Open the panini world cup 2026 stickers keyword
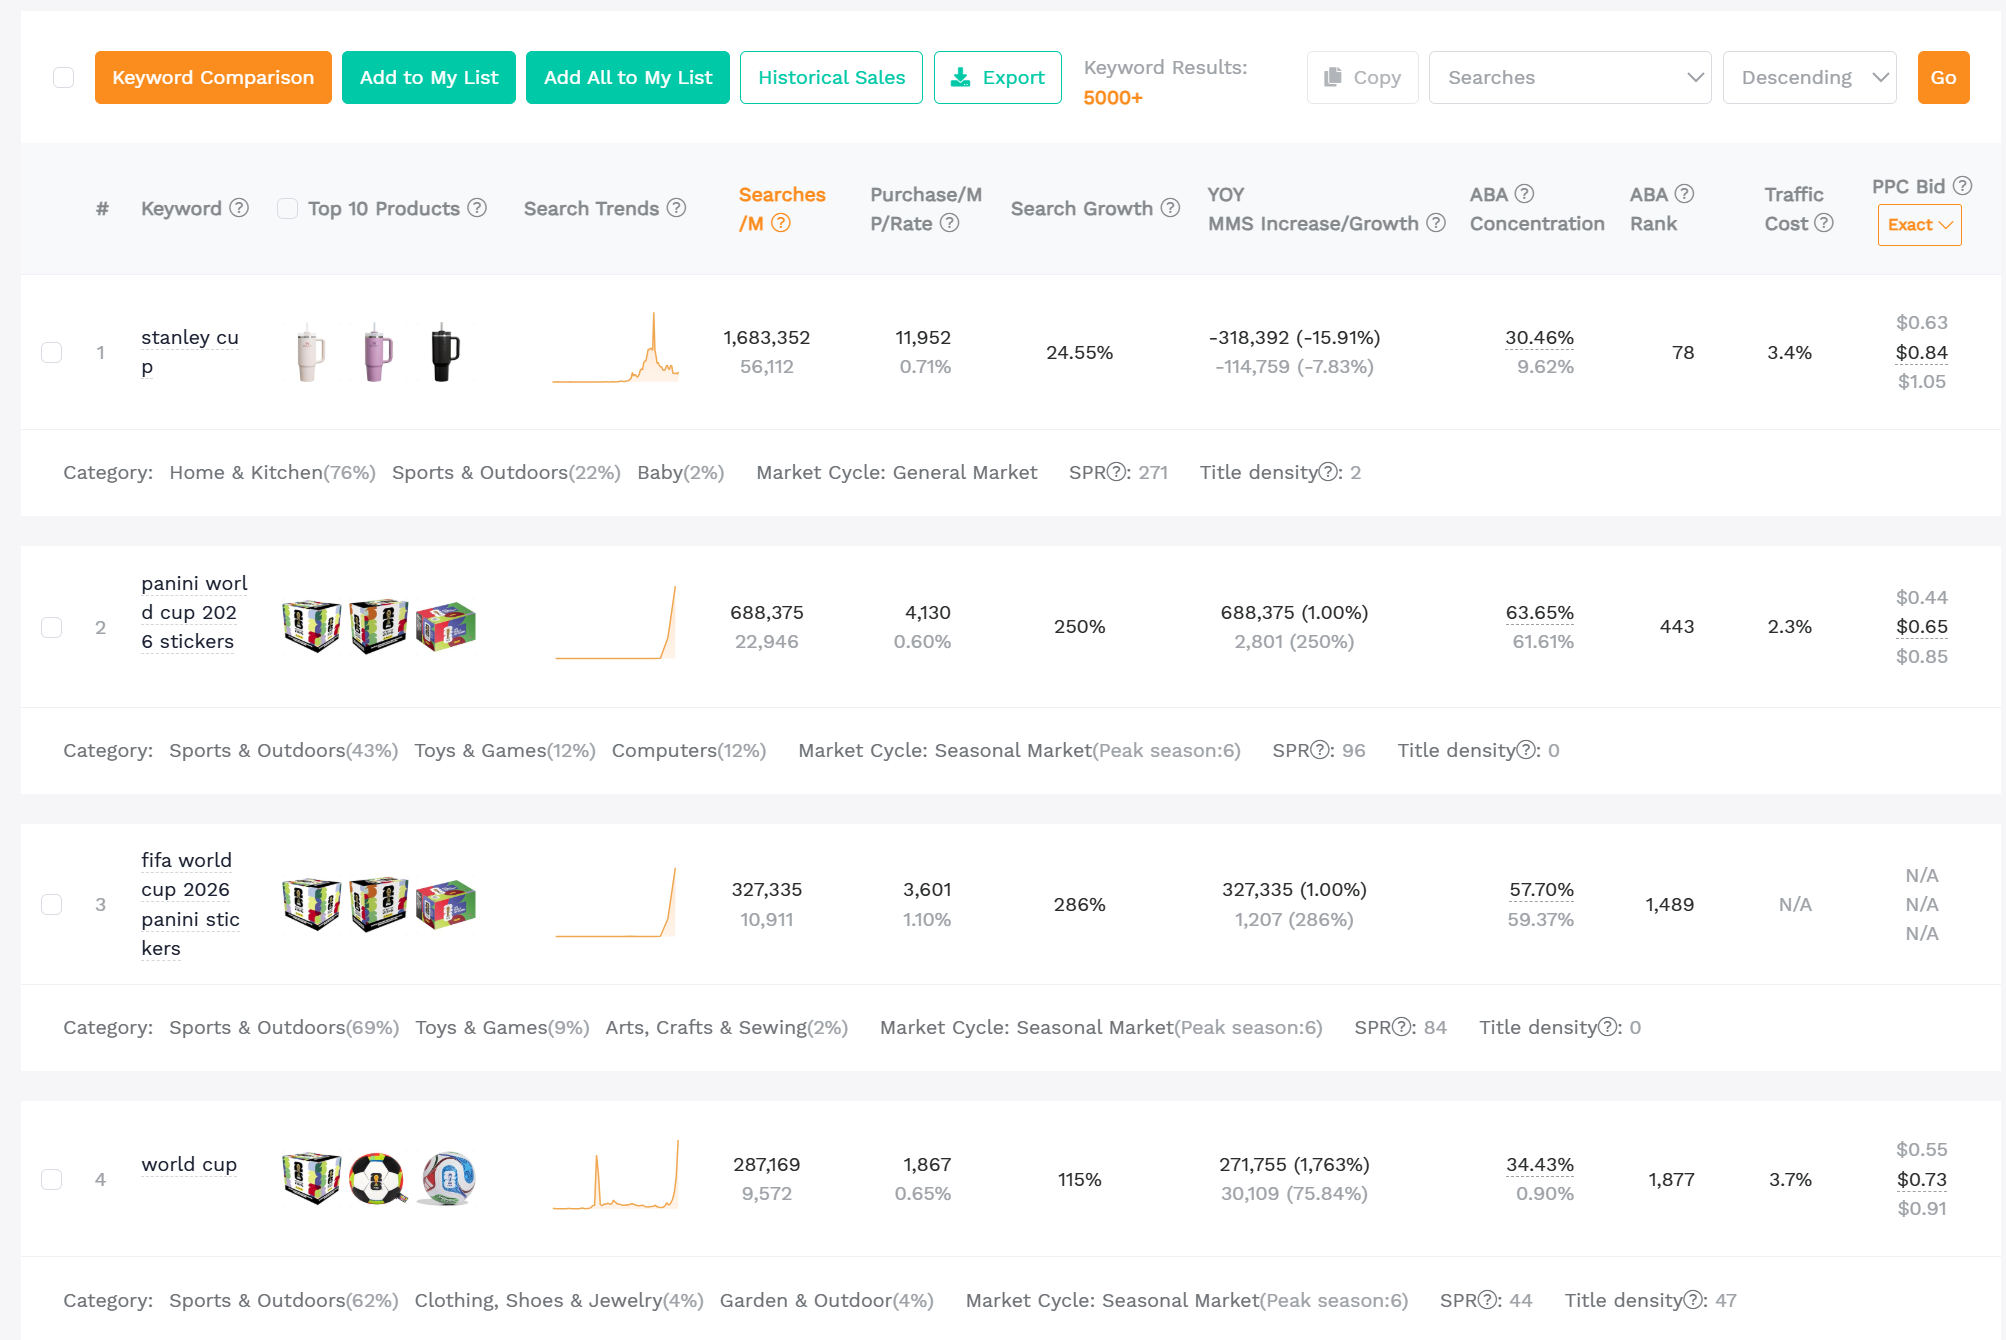The image size is (2006, 1340). tap(194, 612)
